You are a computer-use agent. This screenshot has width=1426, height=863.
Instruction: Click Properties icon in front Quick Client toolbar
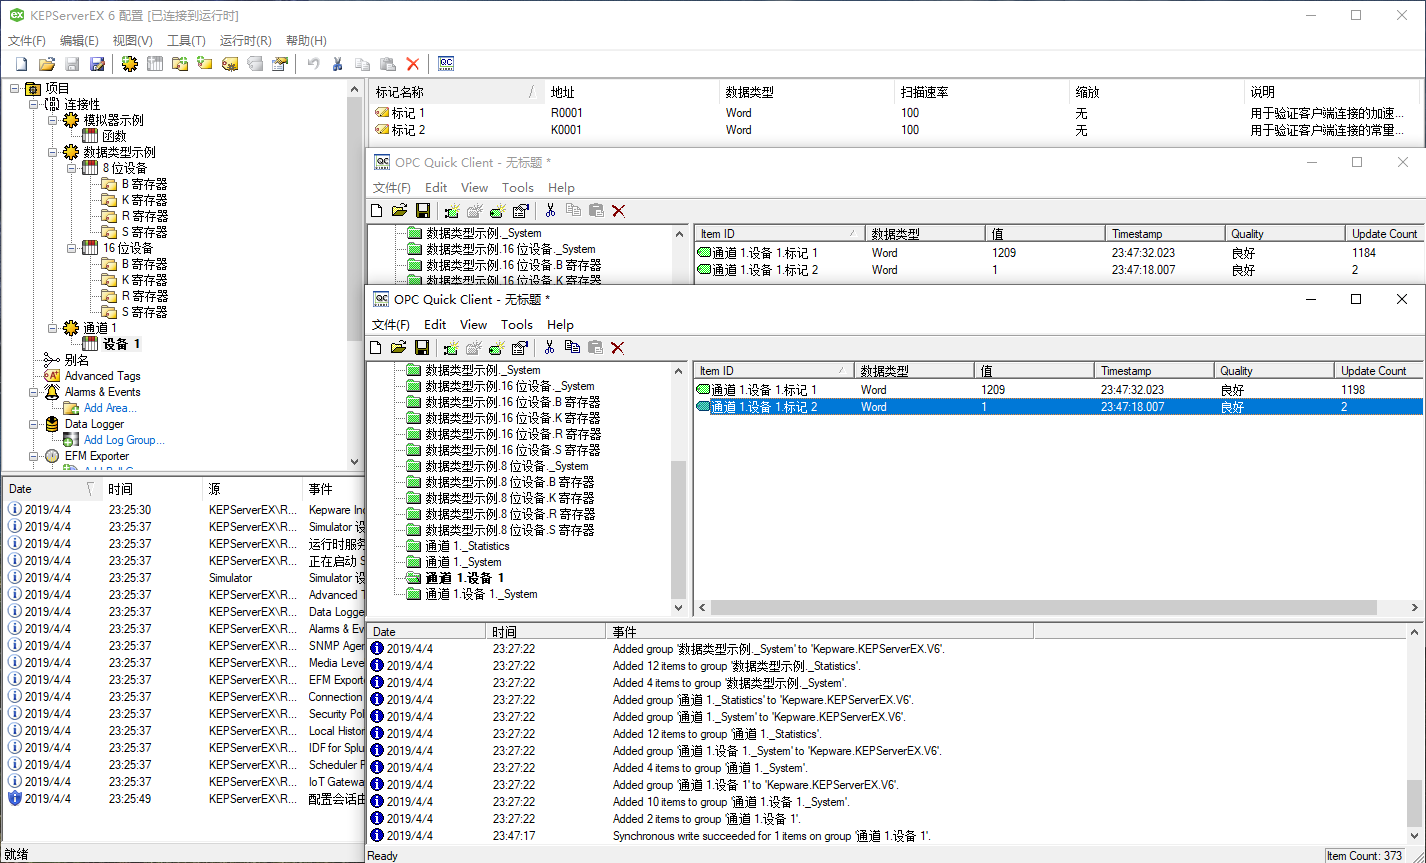pos(520,348)
